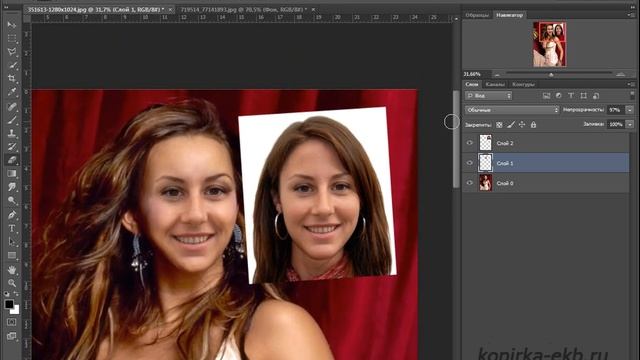Lock all layer attributes with padlock

point(533,125)
